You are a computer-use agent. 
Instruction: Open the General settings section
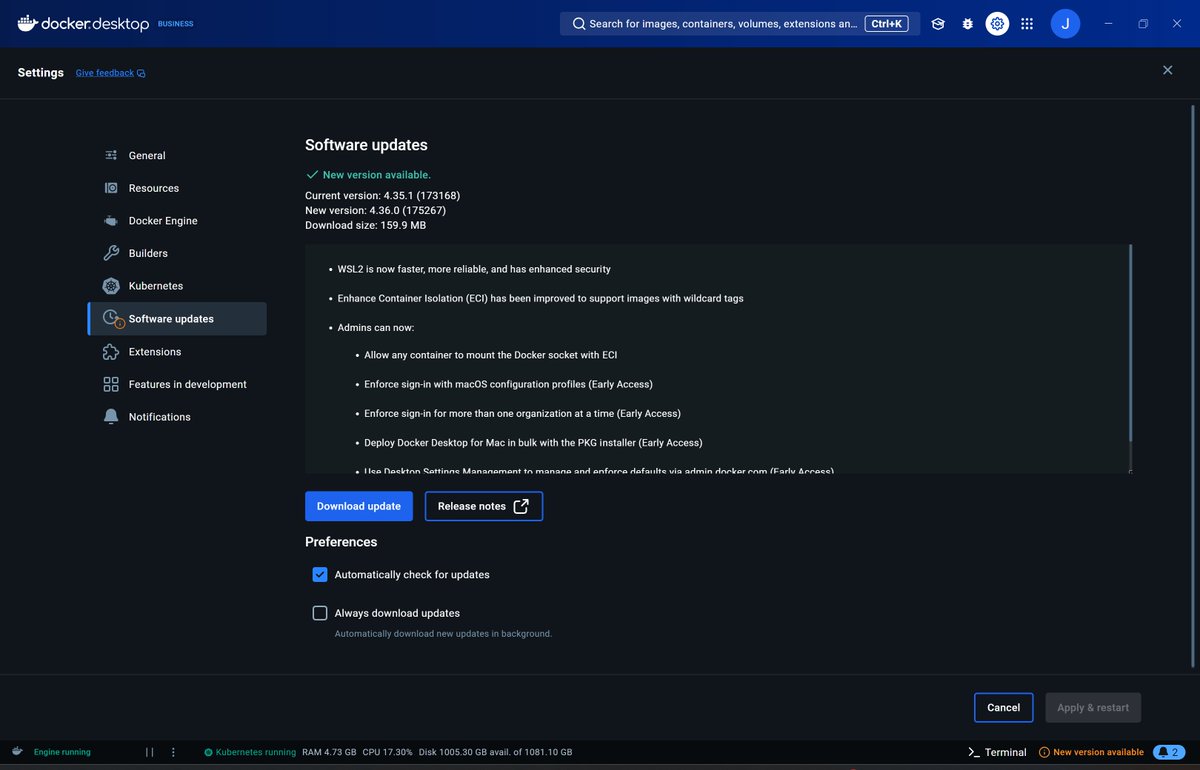point(177,155)
